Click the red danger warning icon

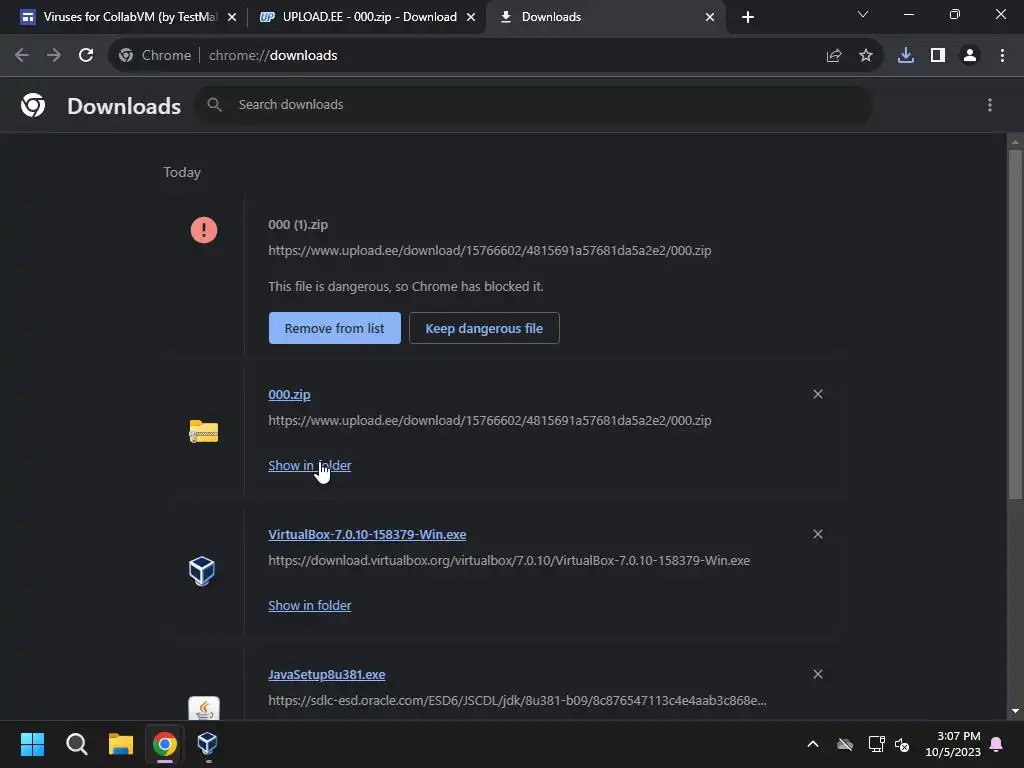(x=204, y=230)
